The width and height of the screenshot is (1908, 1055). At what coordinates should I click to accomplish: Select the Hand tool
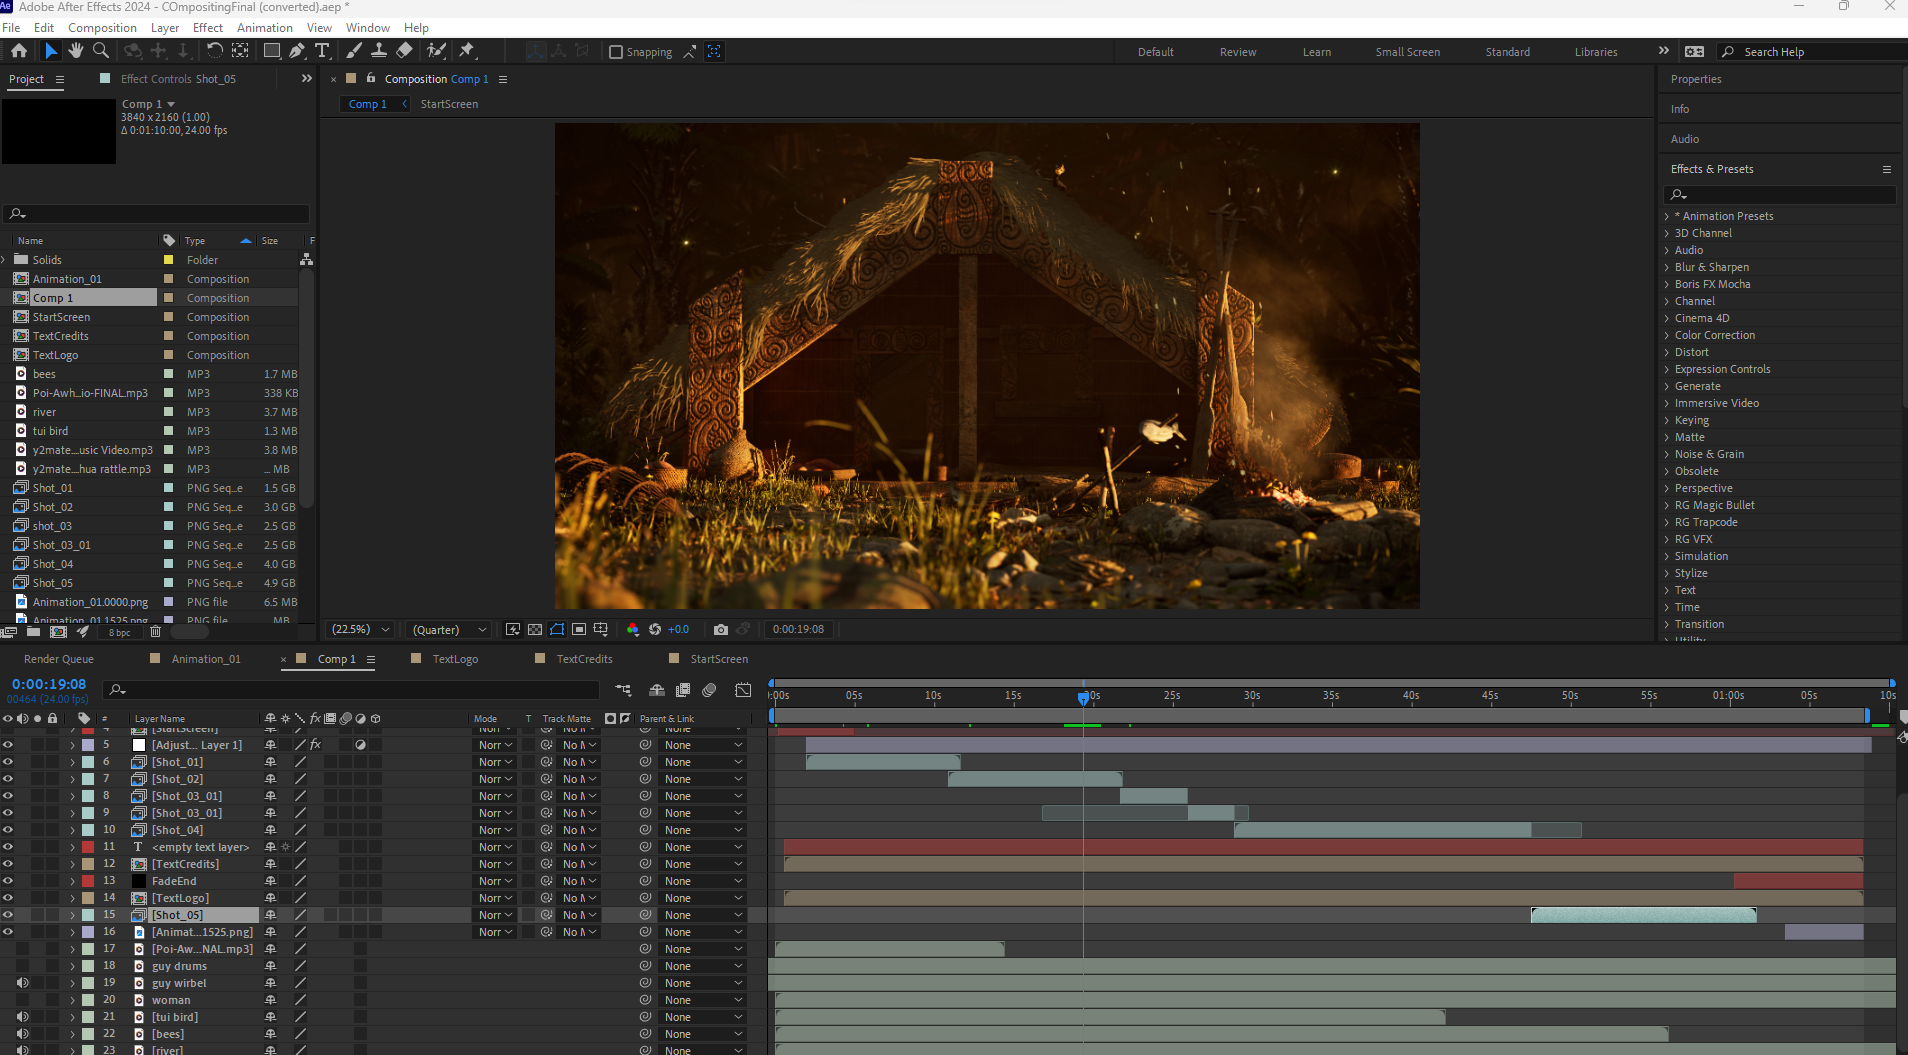[76, 51]
